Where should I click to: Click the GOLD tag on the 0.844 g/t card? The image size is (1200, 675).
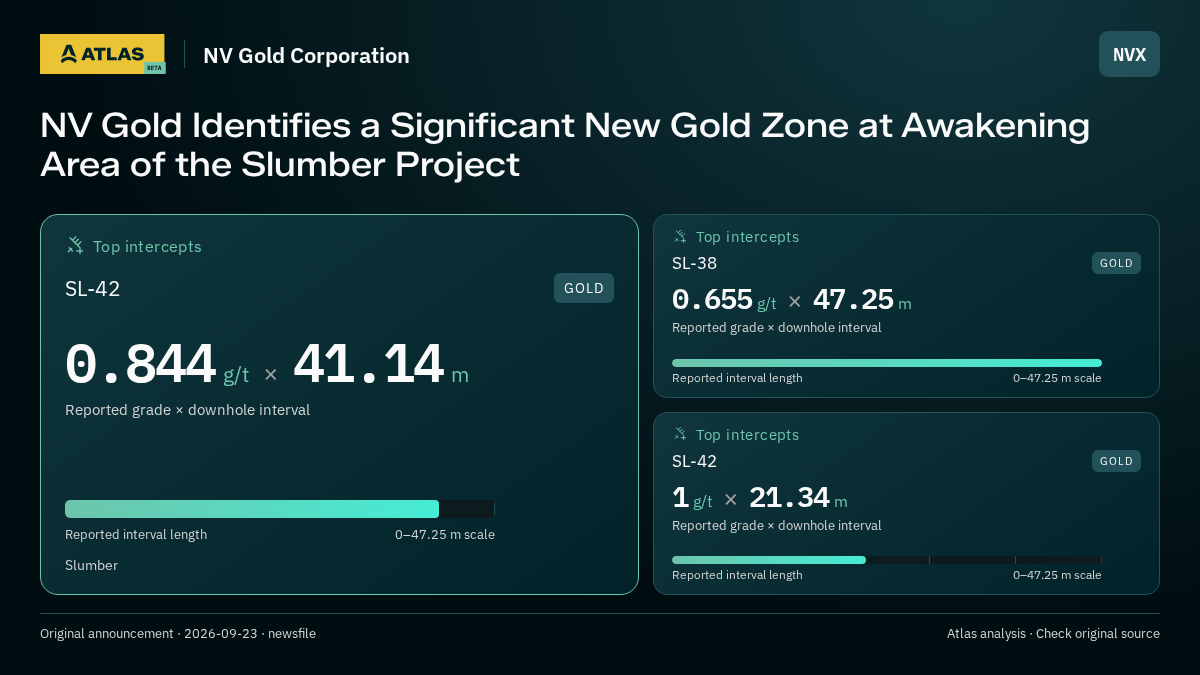tap(584, 288)
